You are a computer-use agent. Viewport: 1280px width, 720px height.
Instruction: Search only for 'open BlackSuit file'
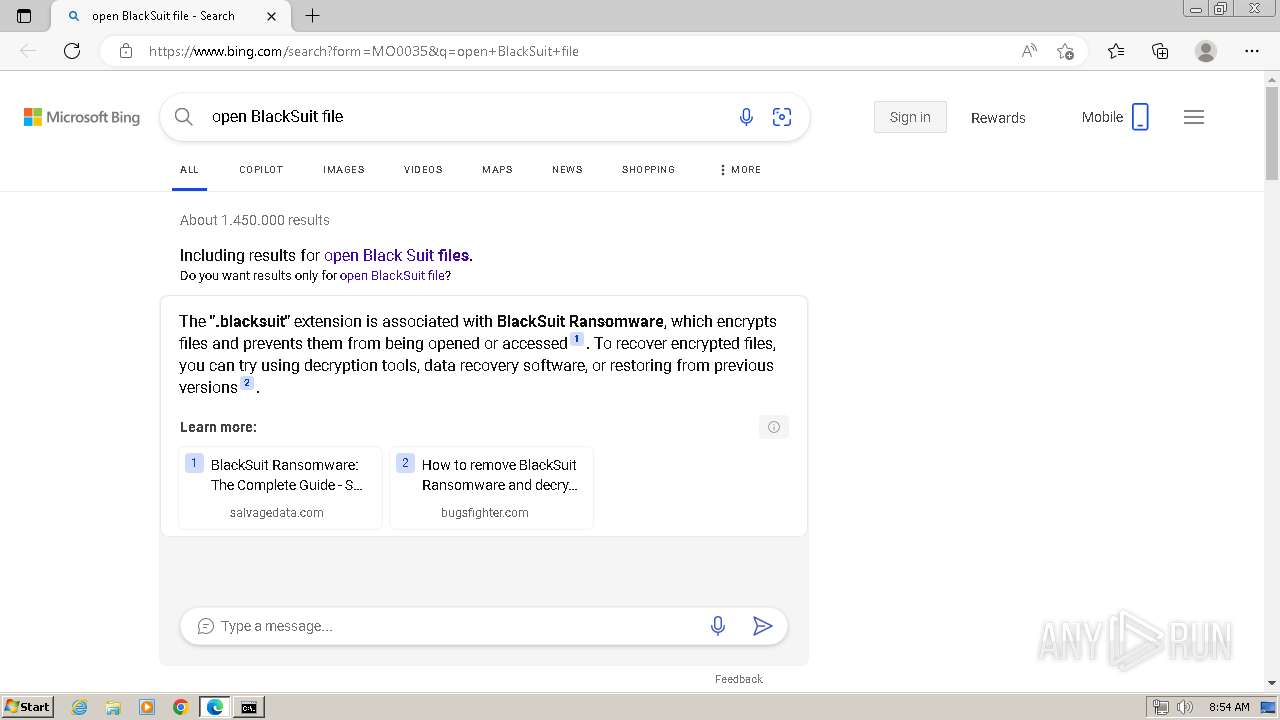point(393,276)
